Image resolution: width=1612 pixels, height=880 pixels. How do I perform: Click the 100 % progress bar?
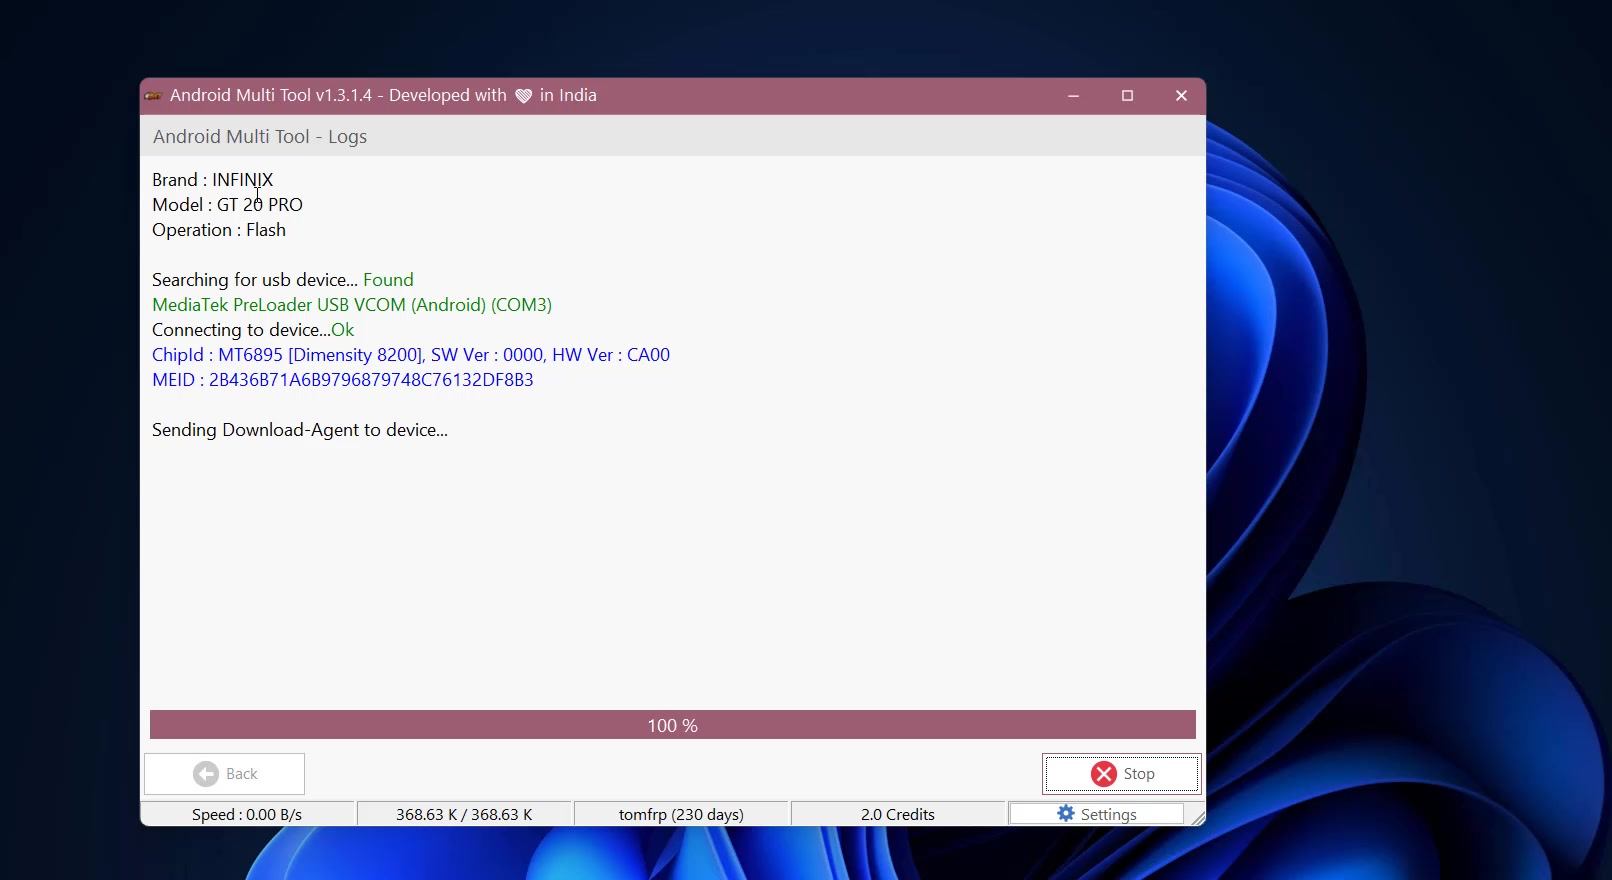pyautogui.click(x=673, y=725)
